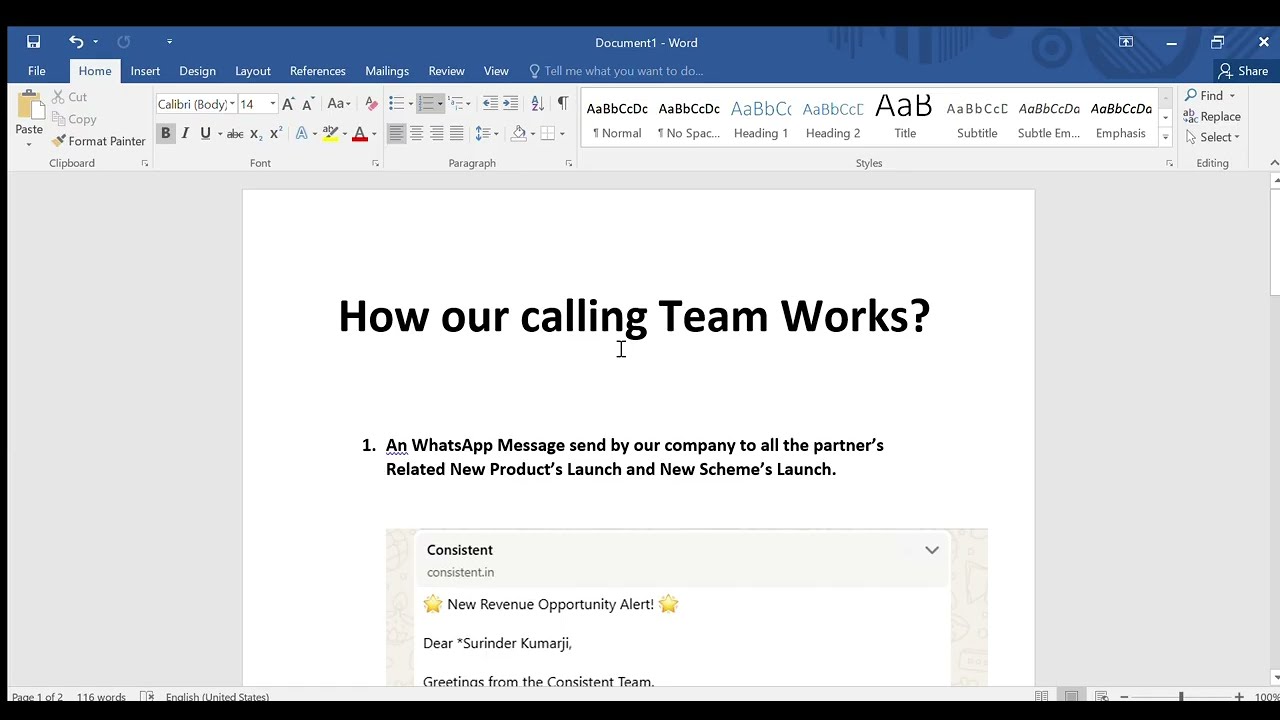Shrink font size icon

(x=308, y=104)
